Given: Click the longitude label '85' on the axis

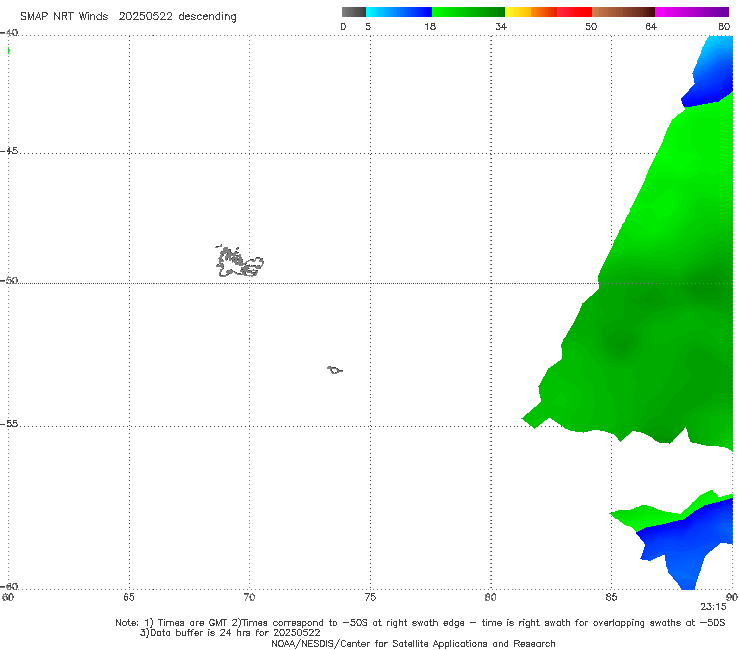Looking at the screenshot, I should tap(611, 597).
